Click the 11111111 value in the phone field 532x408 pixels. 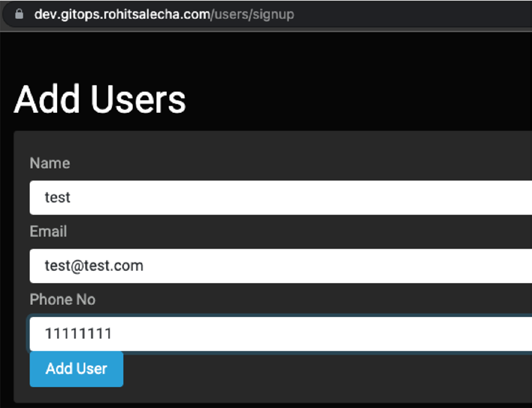tap(78, 334)
